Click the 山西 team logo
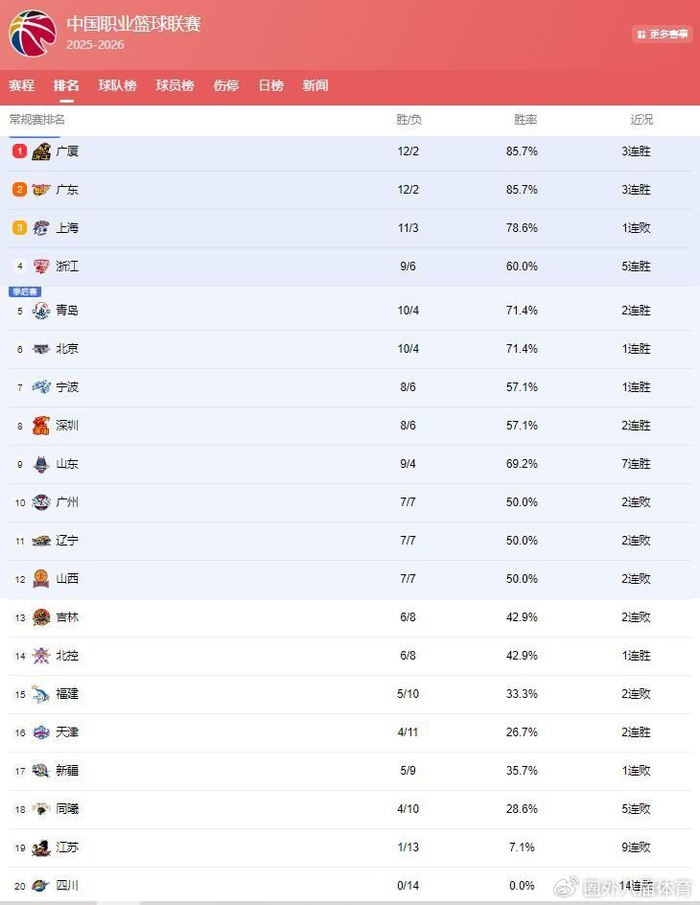 (x=41, y=579)
